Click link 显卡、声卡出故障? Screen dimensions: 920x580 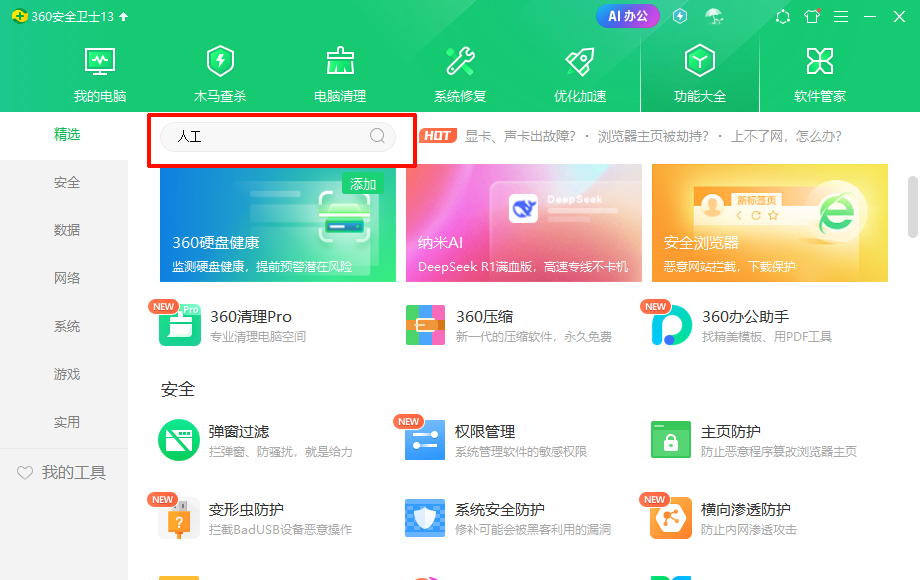(x=520, y=137)
